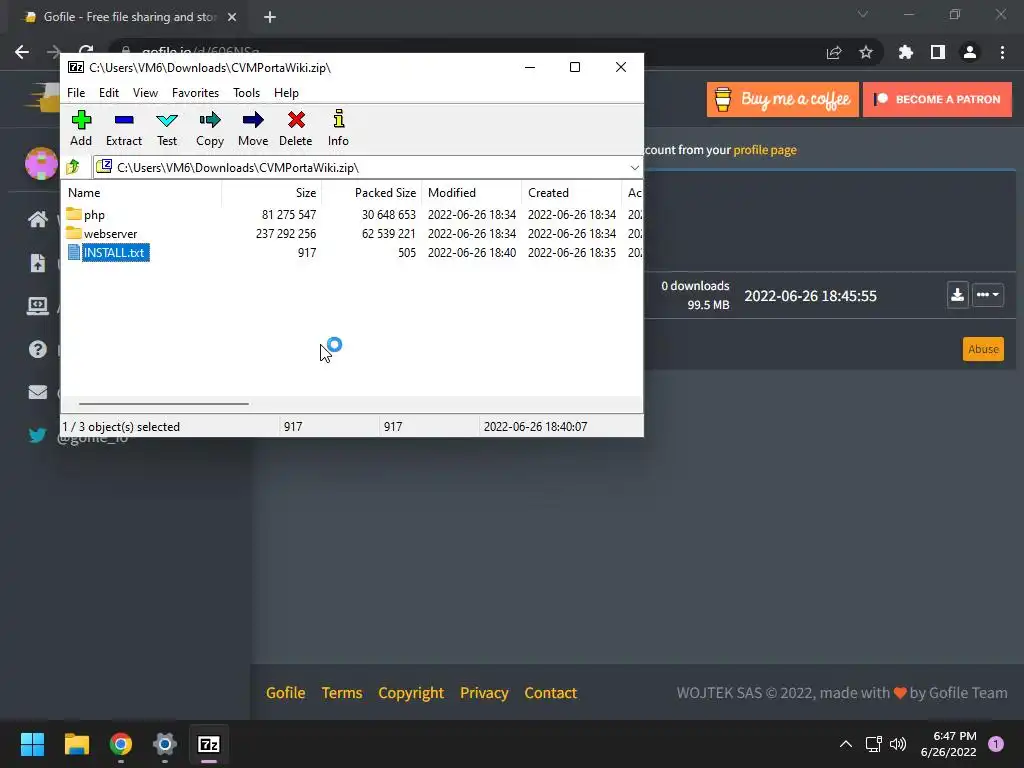
Task: Sort by the Size column header
Action: [x=272, y=193]
